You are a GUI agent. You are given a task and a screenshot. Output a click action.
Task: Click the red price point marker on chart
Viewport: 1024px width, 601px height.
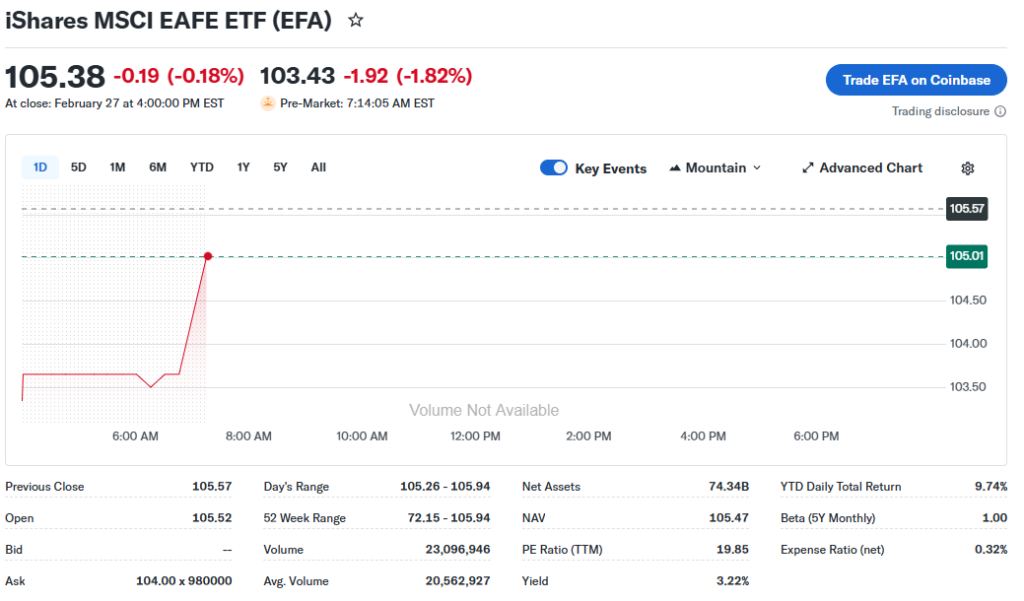[x=208, y=257]
